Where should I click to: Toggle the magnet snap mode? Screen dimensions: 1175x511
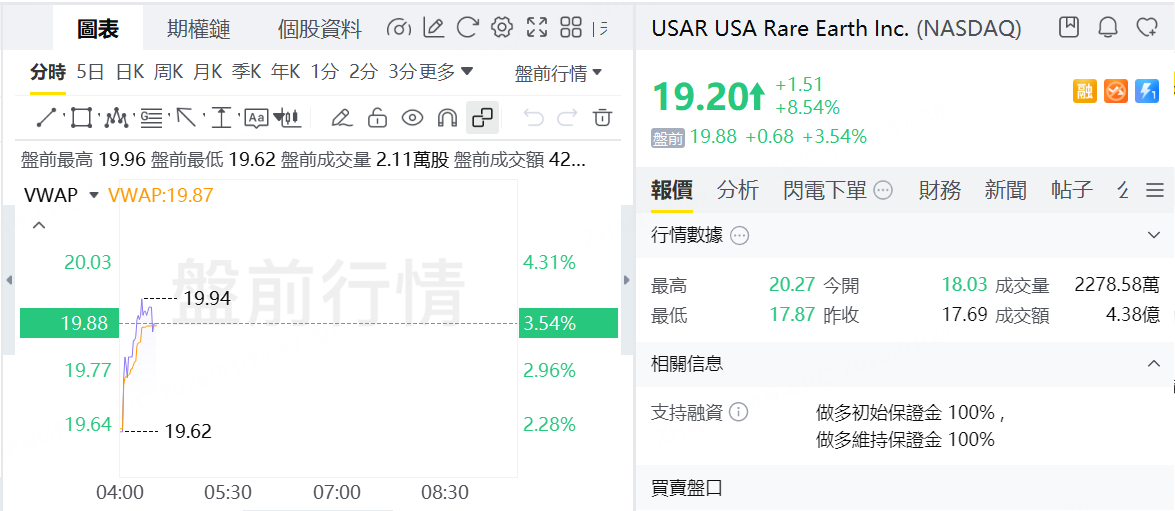[x=447, y=118]
